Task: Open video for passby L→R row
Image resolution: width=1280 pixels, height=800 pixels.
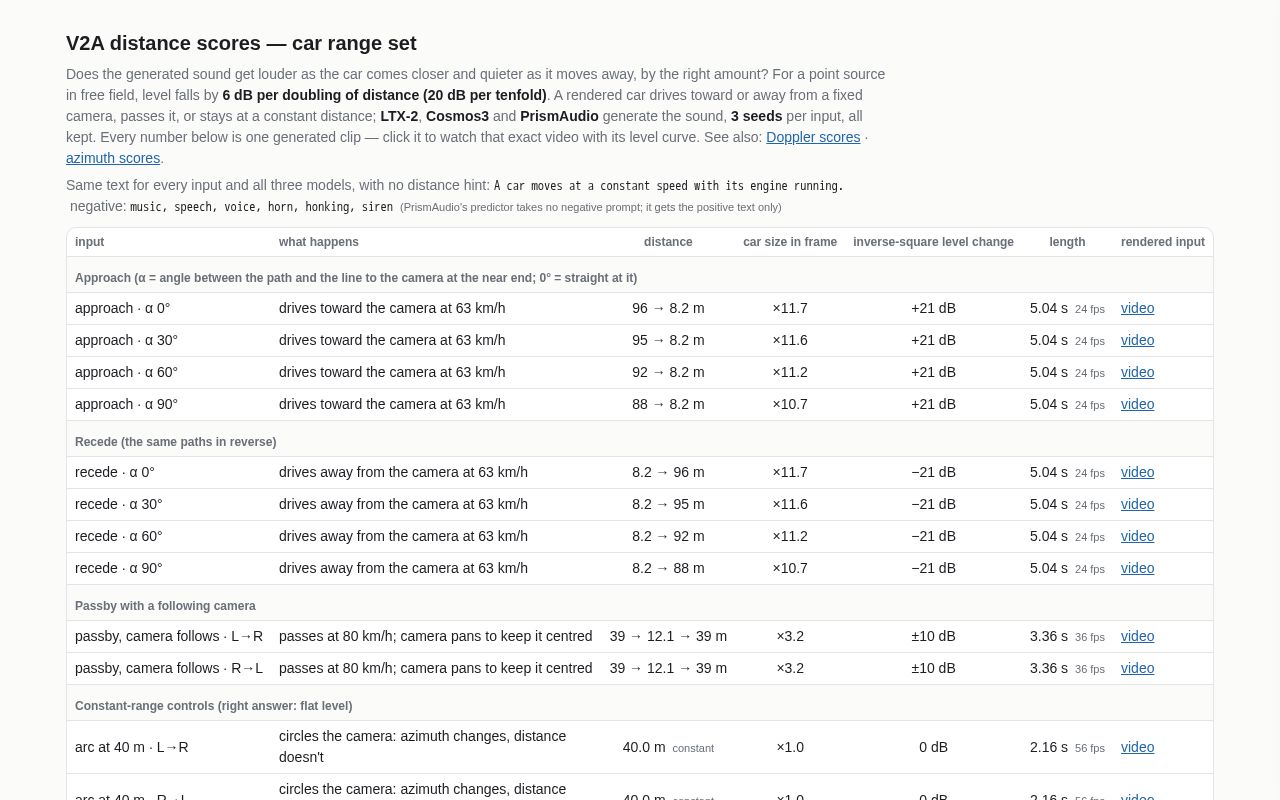Action: [1137, 636]
